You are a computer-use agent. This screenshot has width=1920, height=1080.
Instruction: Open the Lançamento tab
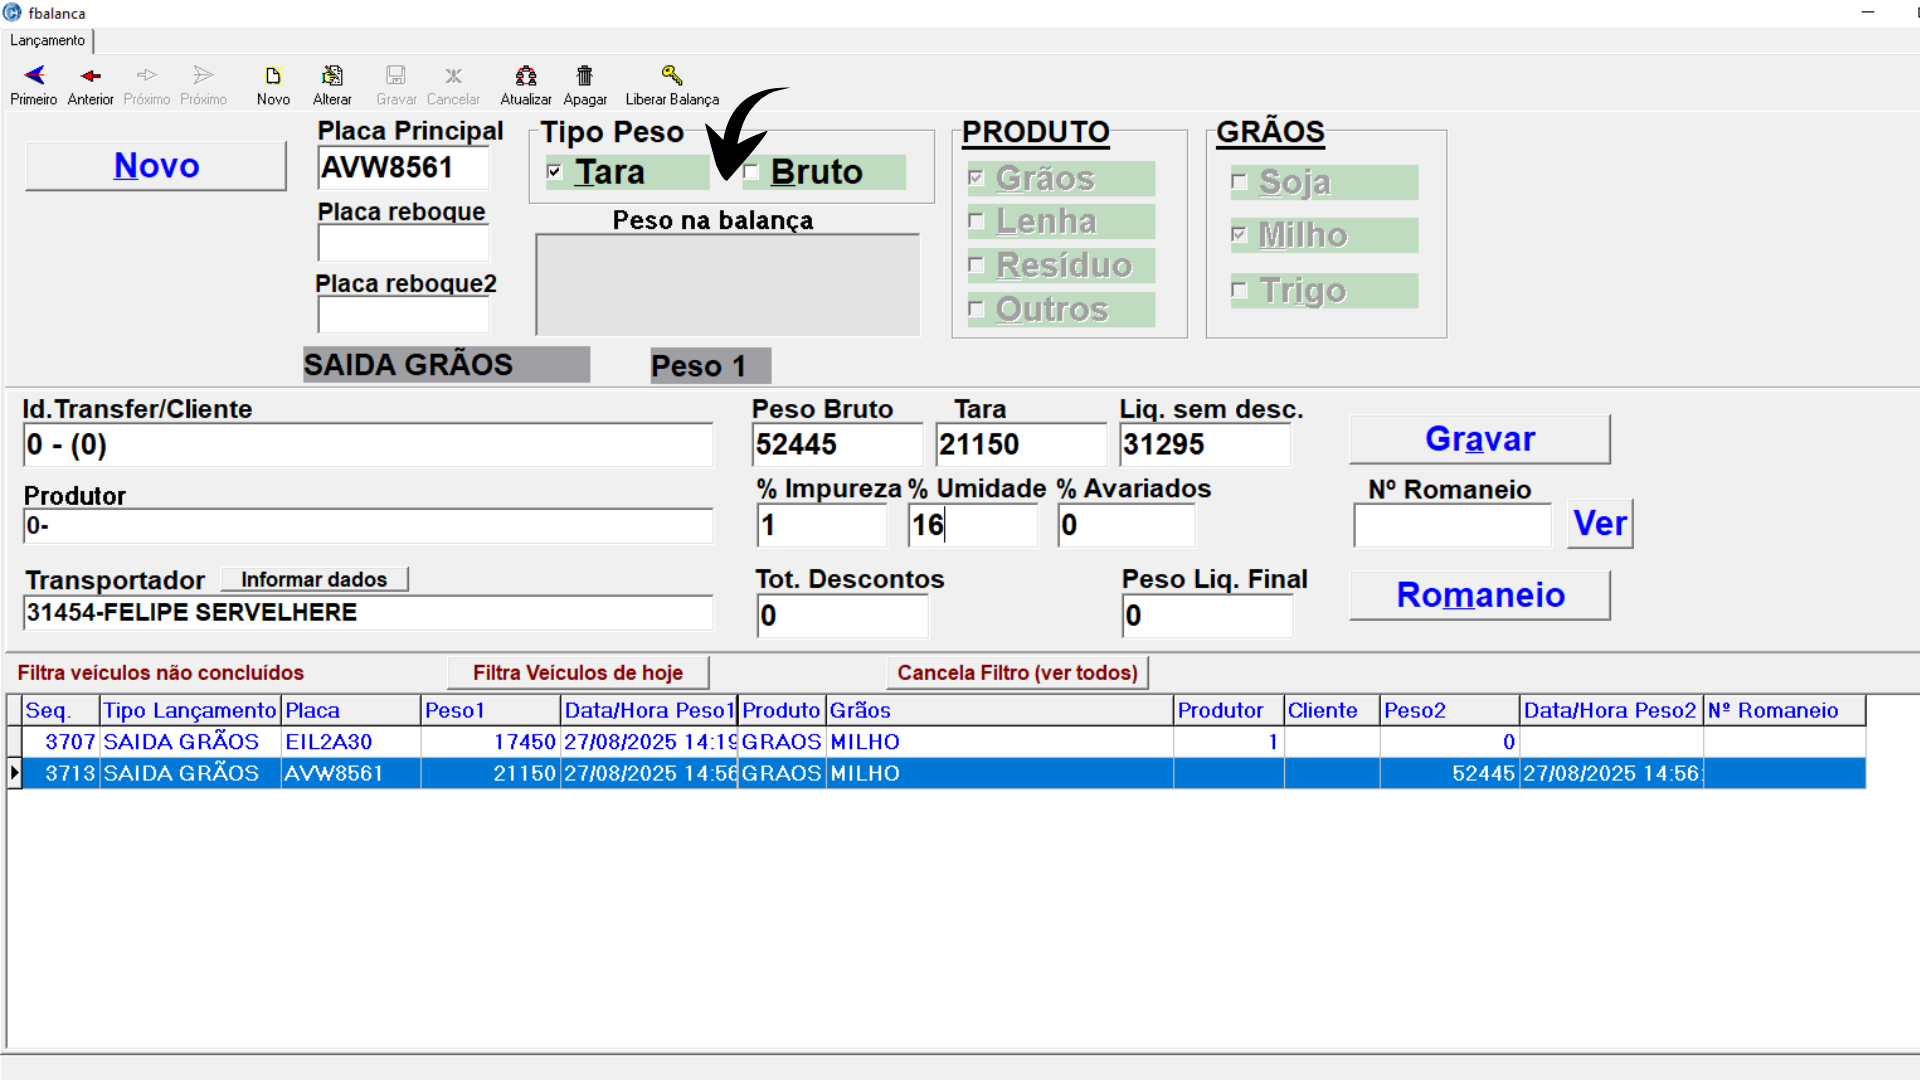pos(47,41)
